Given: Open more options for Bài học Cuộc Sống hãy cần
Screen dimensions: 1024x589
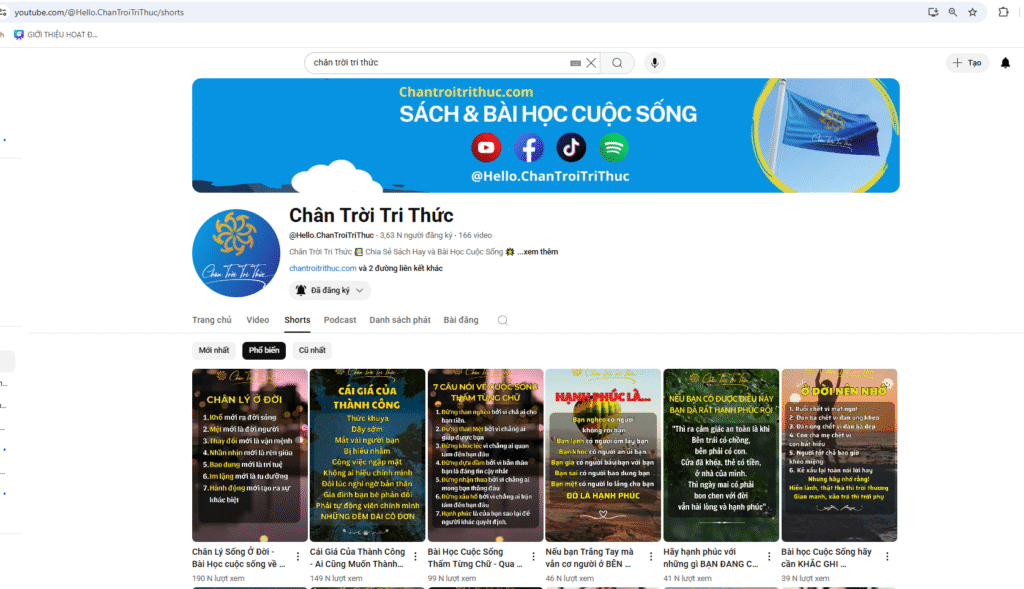Looking at the screenshot, I should tap(887, 556).
